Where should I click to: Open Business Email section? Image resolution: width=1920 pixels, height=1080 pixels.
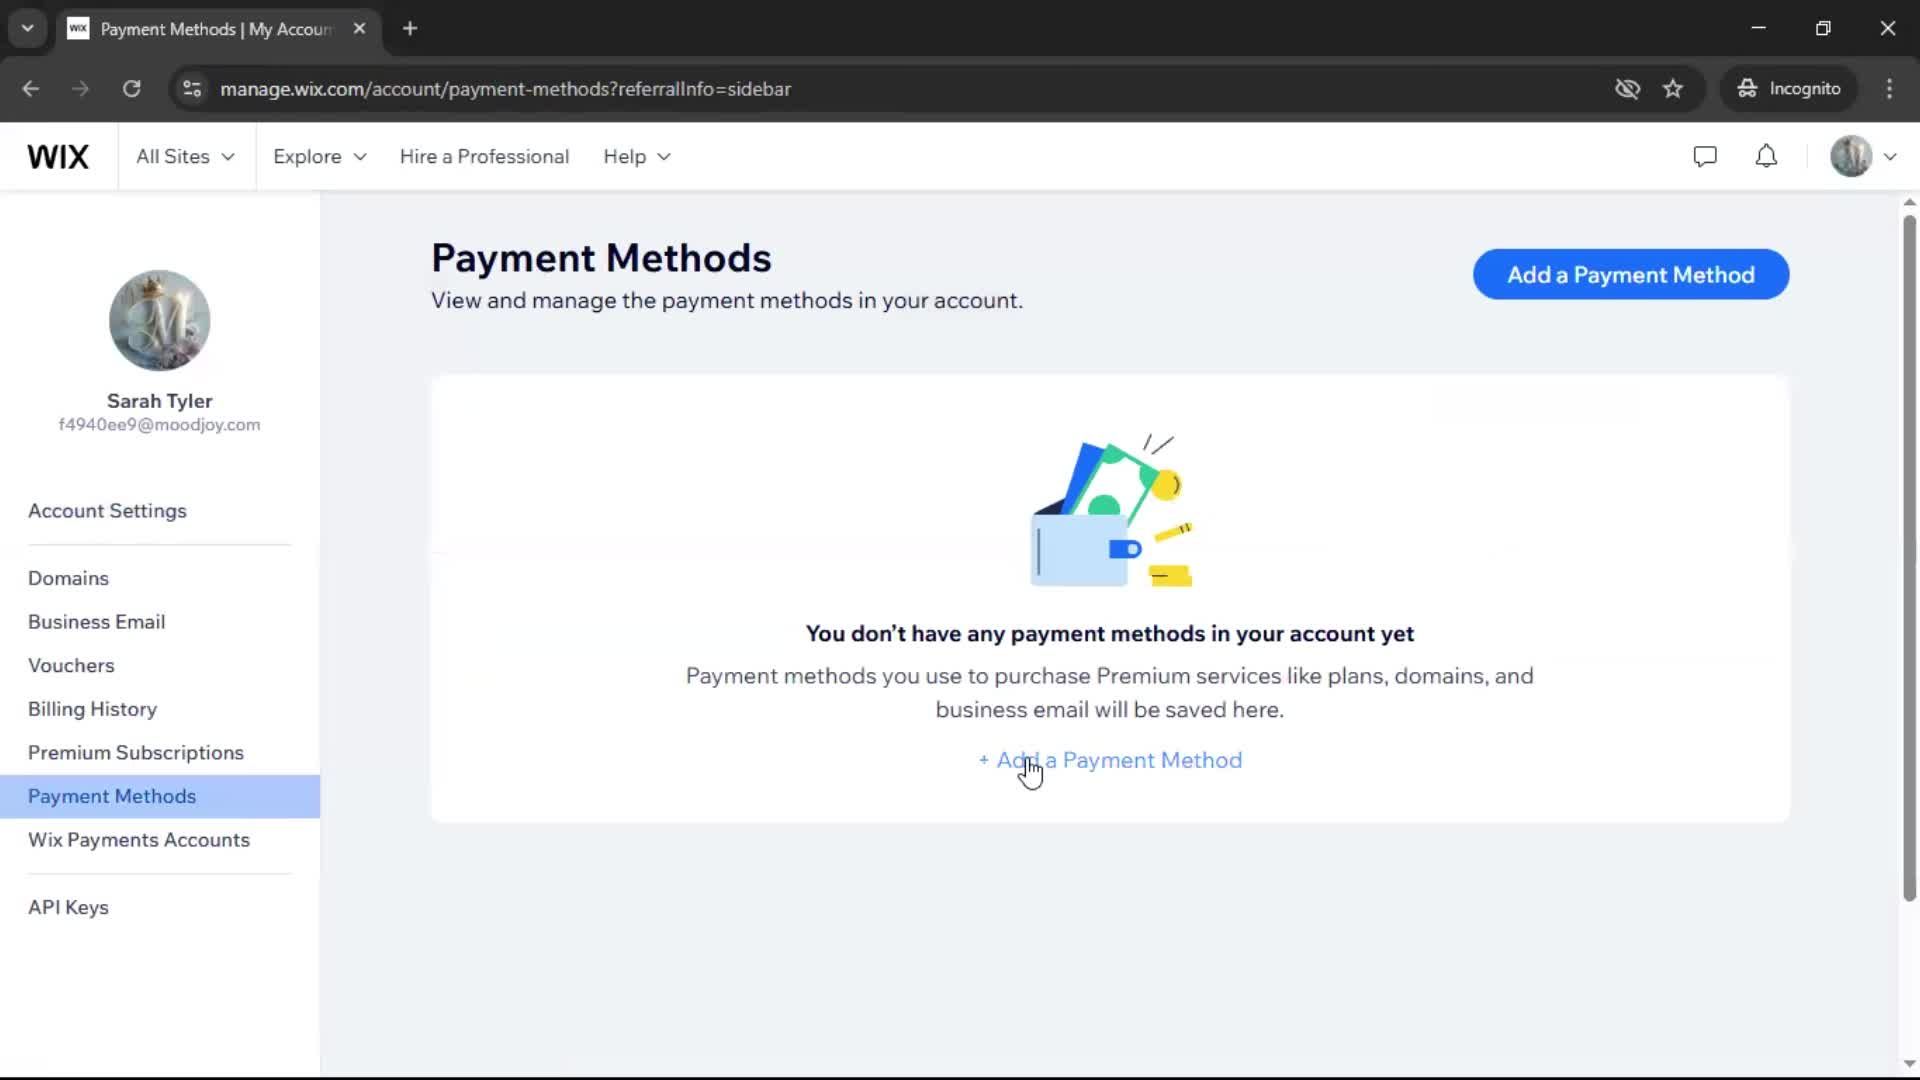click(96, 622)
